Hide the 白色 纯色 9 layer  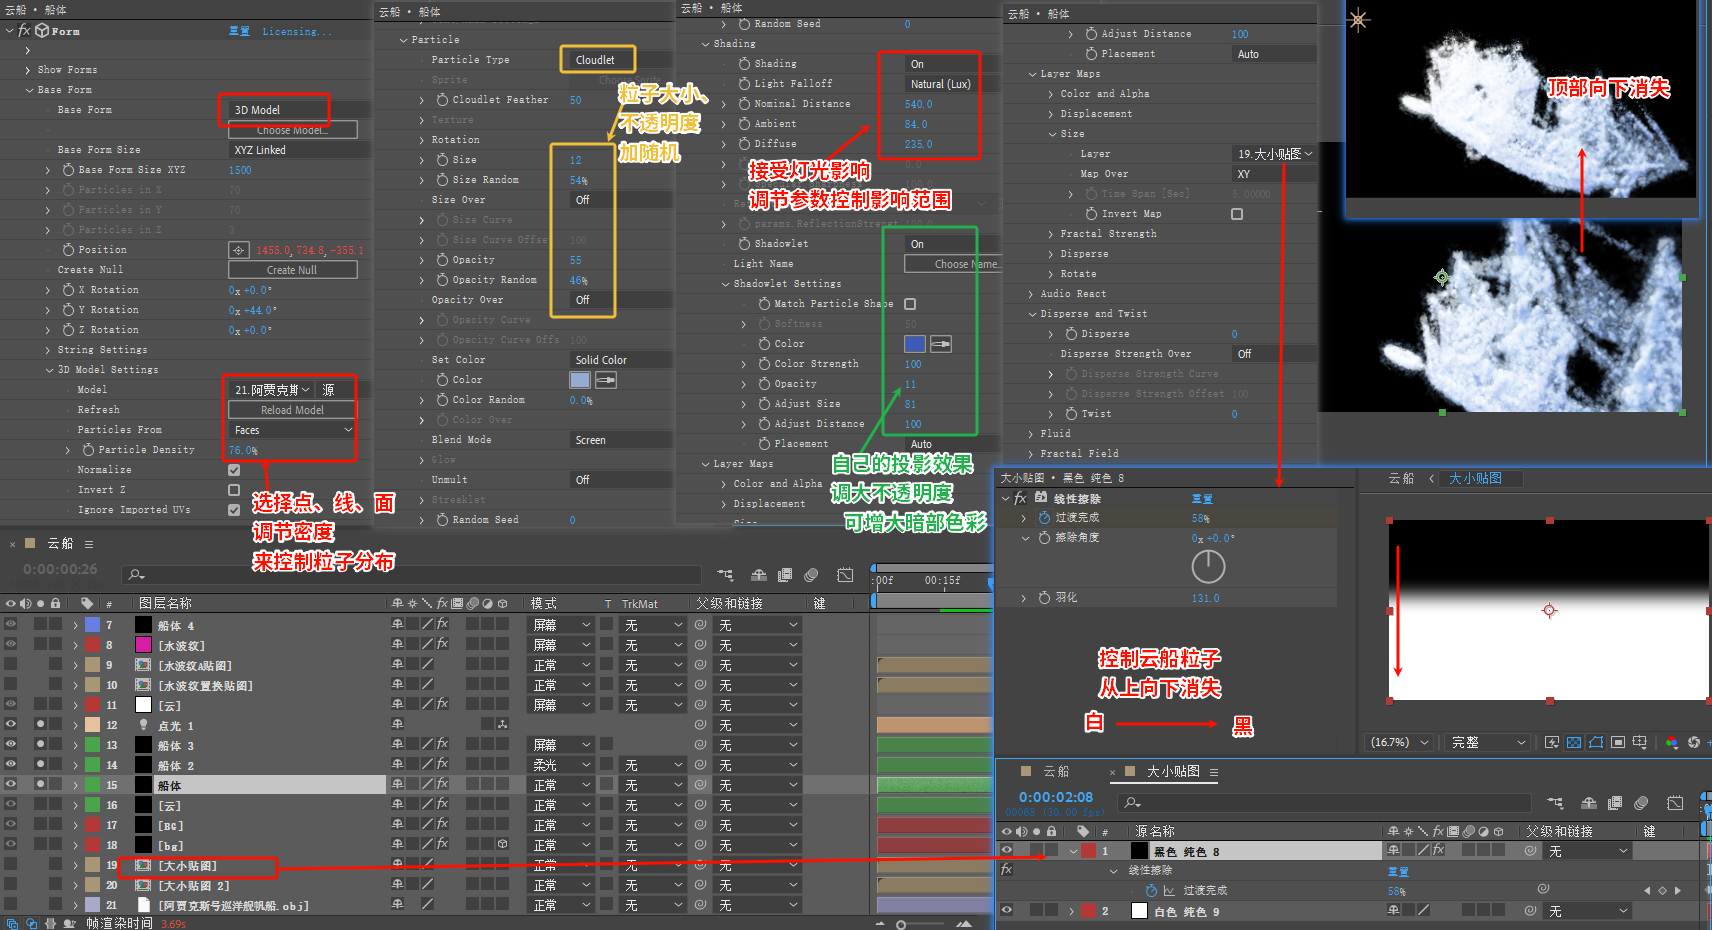coord(1007,911)
